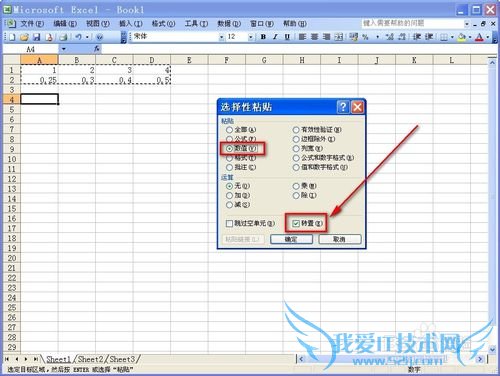Screen dimensions: 500x376
Task: Click the Excel document icon beside 文件 menu
Action: pos(11,23)
